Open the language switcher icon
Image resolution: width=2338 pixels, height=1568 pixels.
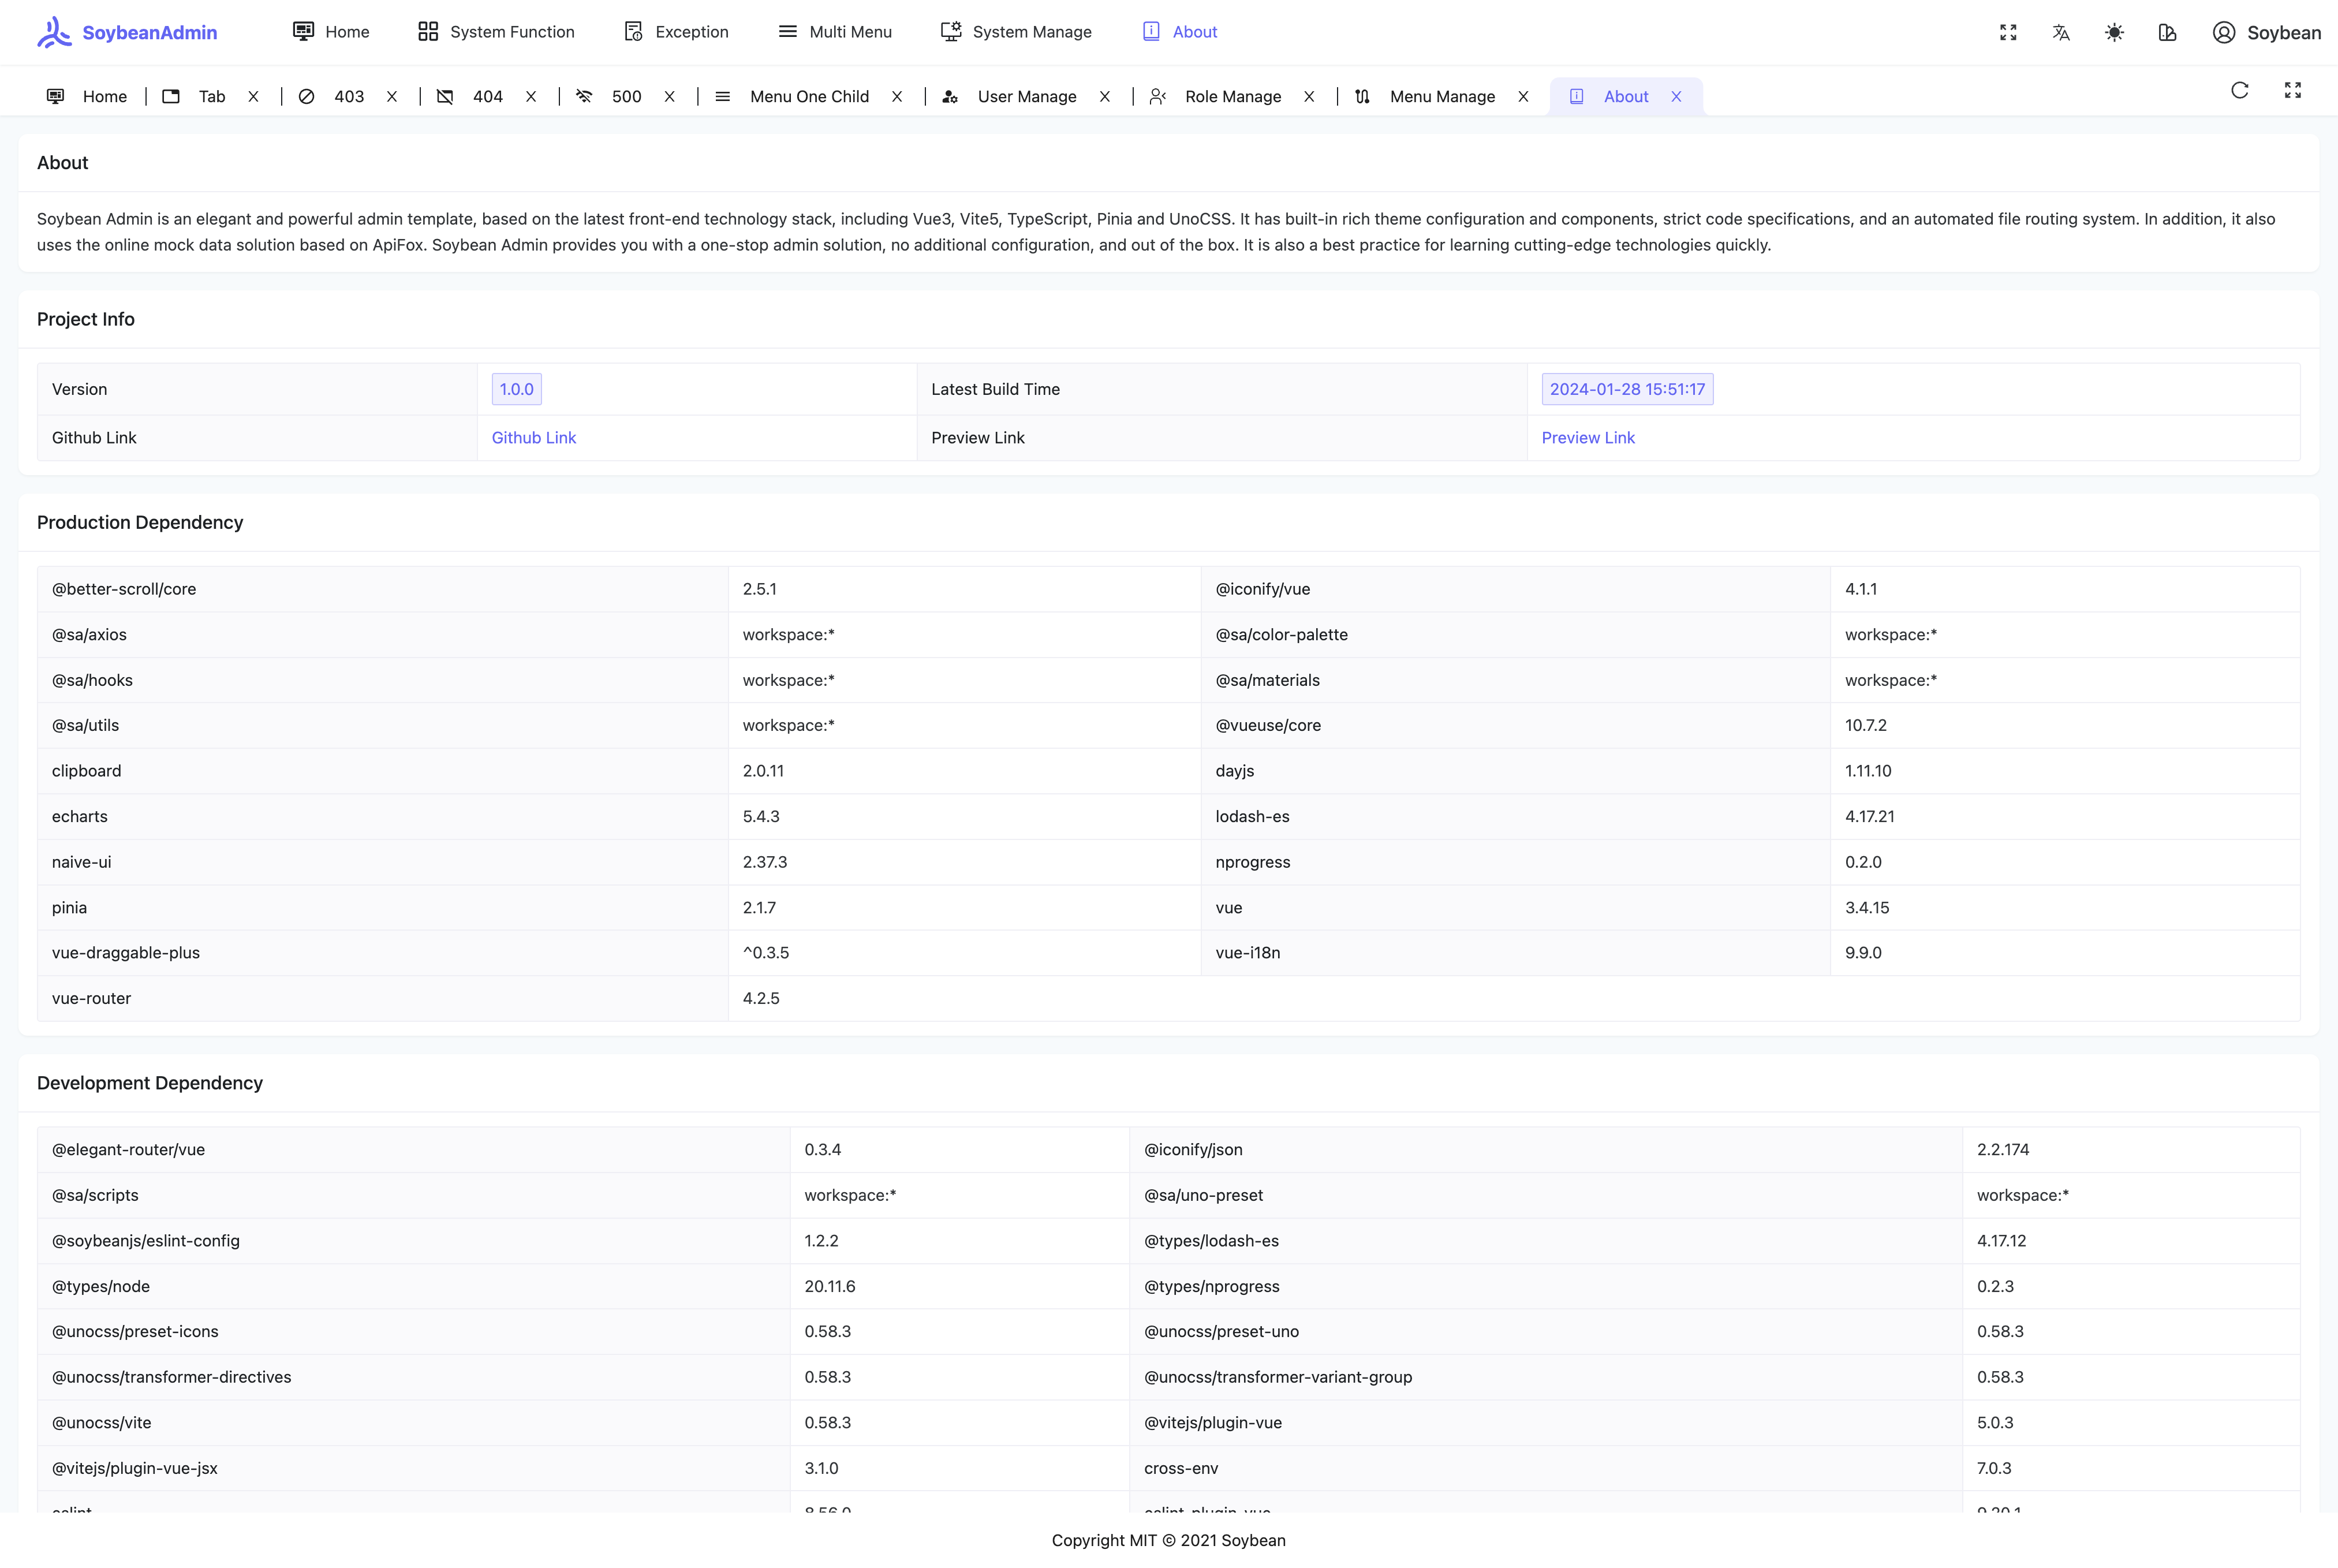coord(2062,32)
